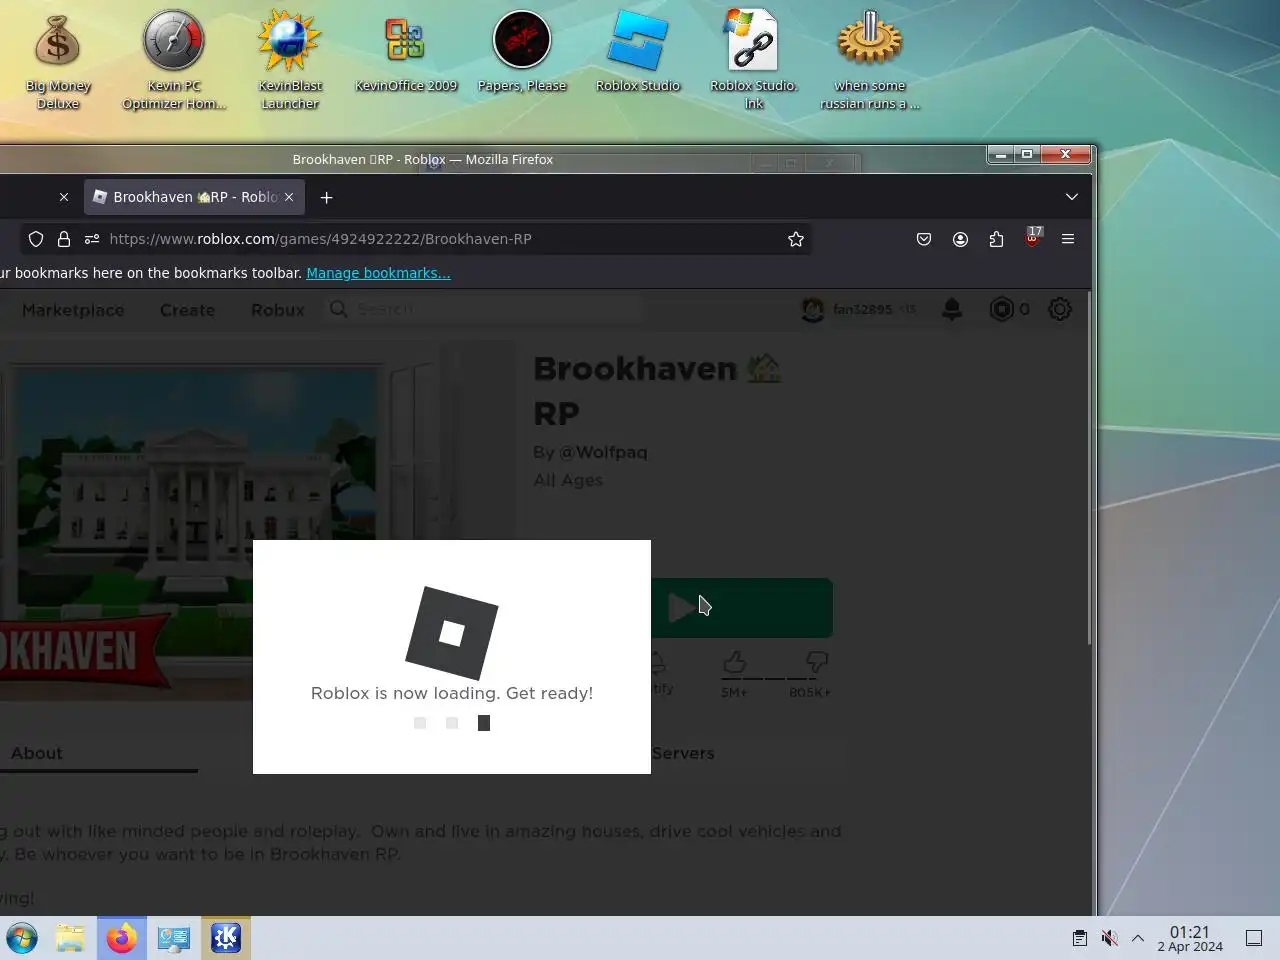
Task: Open KevinOffice 2009 desktop icon
Action: point(406,52)
